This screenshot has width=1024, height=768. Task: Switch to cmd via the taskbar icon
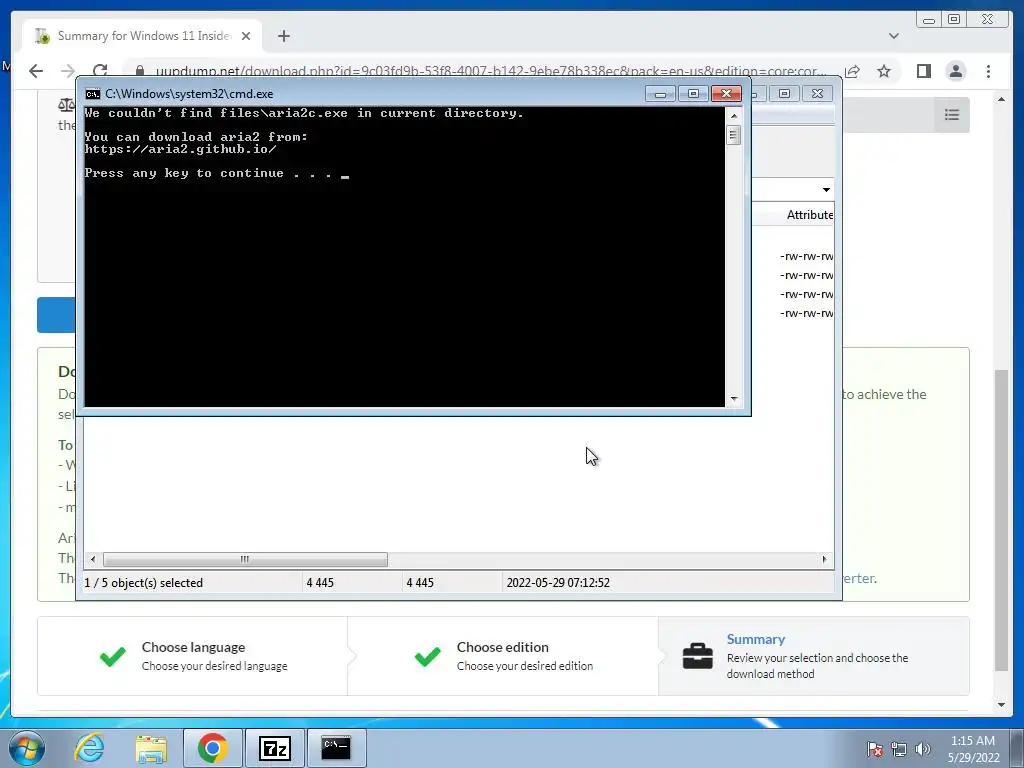coord(336,748)
